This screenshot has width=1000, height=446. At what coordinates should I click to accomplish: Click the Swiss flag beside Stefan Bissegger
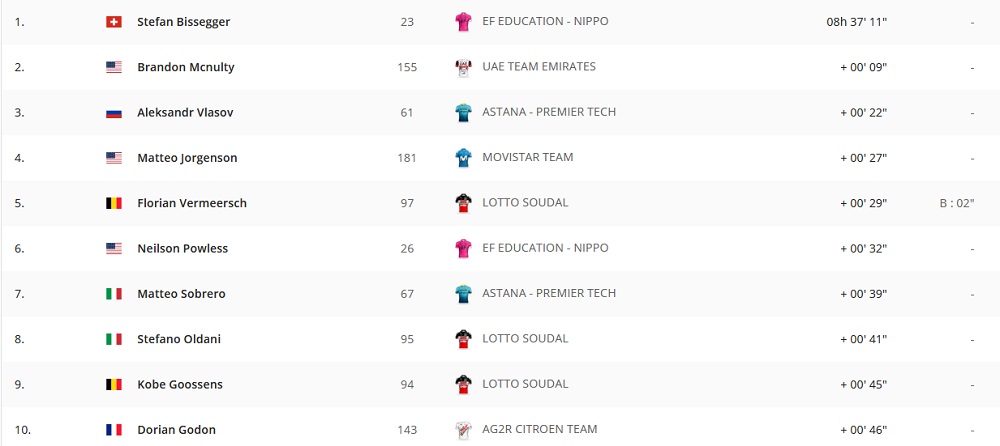[114, 22]
